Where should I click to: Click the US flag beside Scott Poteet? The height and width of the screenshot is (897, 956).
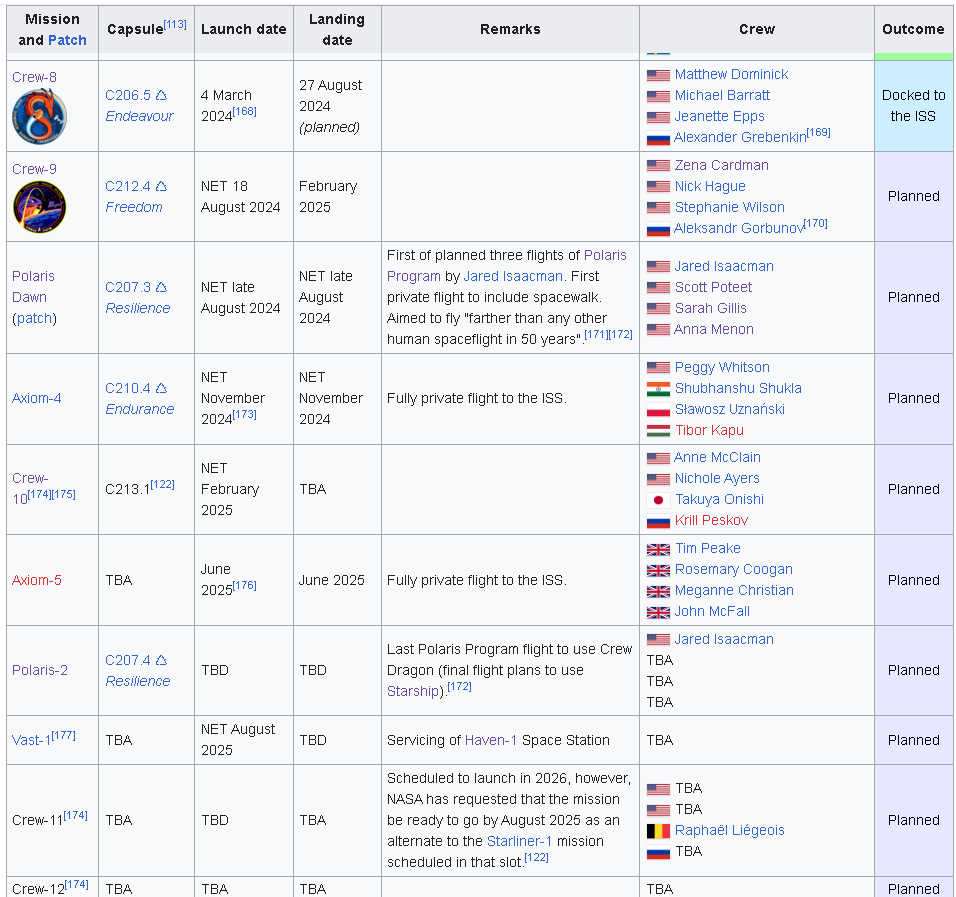point(658,288)
